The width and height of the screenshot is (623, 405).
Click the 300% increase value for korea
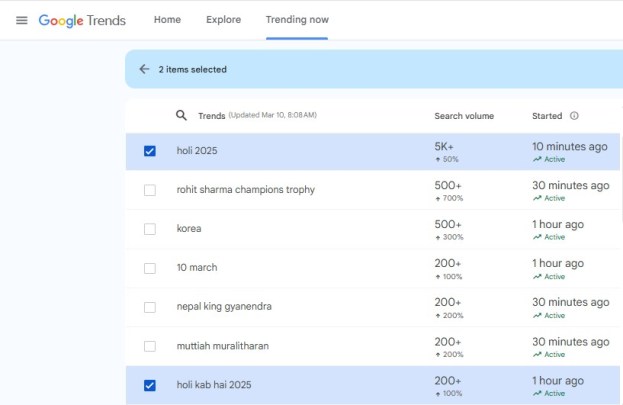(x=453, y=237)
